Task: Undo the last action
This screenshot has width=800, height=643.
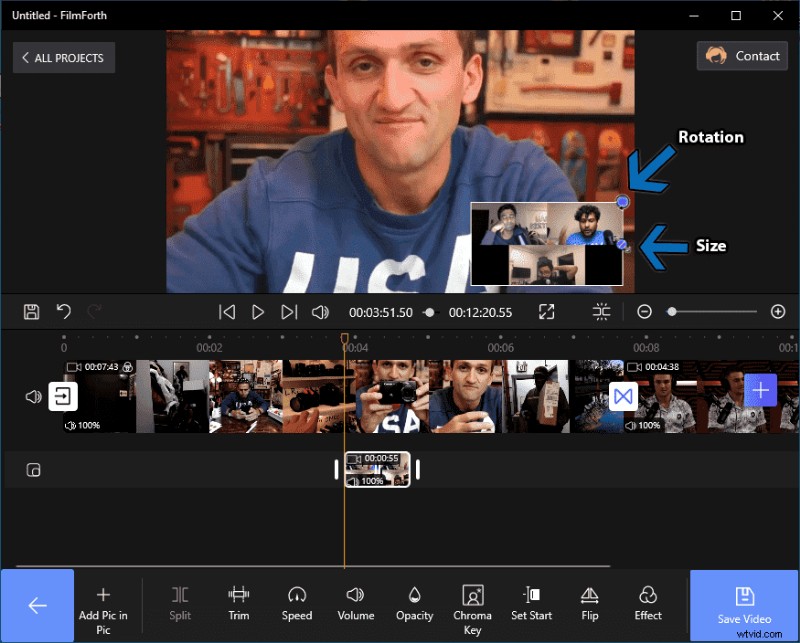Action: (64, 311)
